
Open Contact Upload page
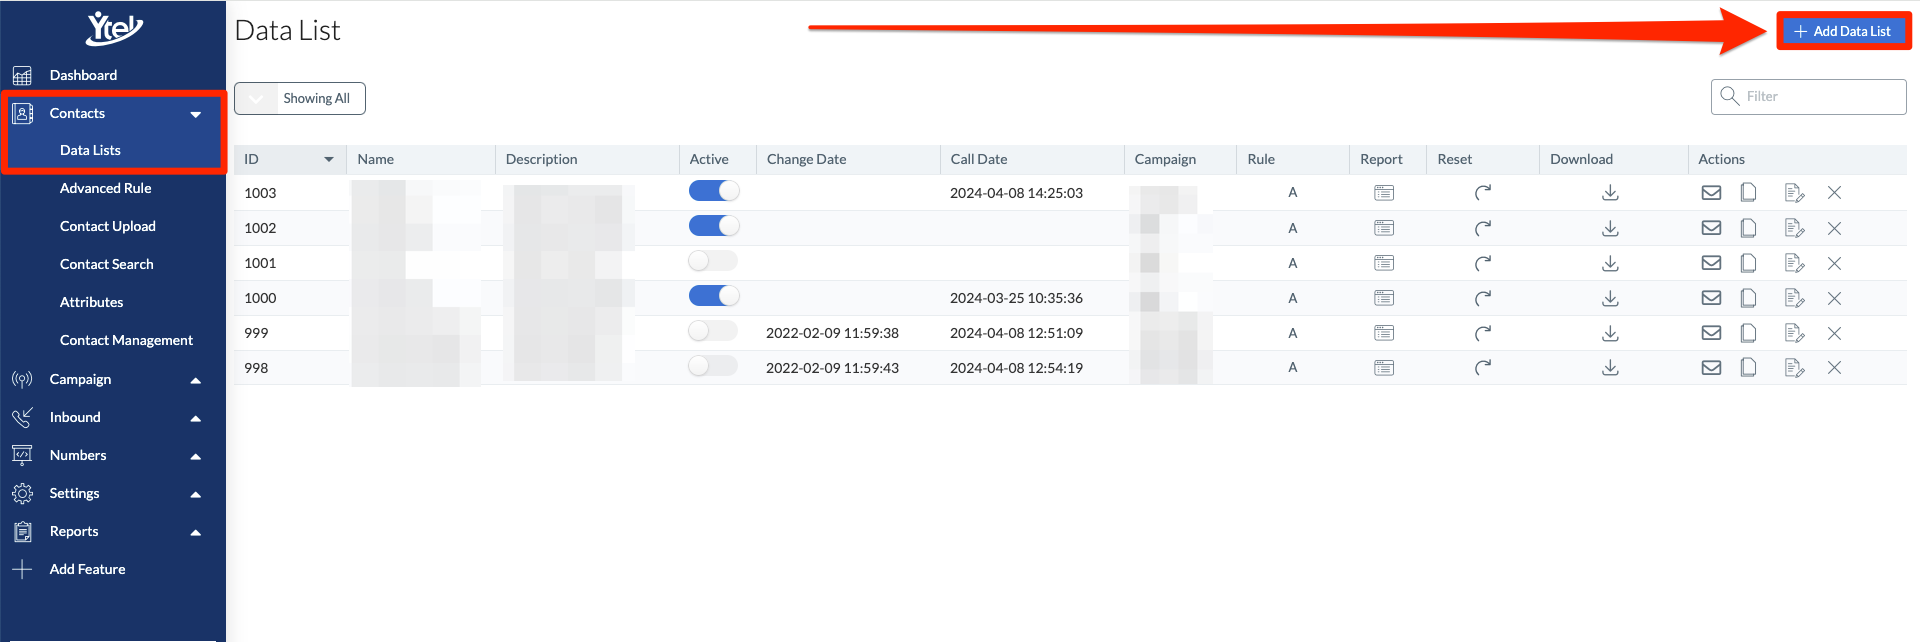108,226
